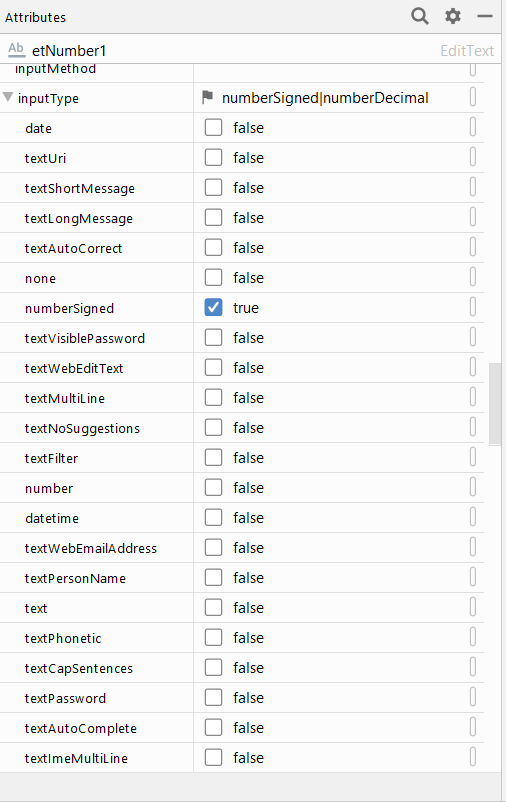506x802 pixels.
Task: Click the Ab EditText icon beside etNumber1
Action: click(x=16, y=50)
